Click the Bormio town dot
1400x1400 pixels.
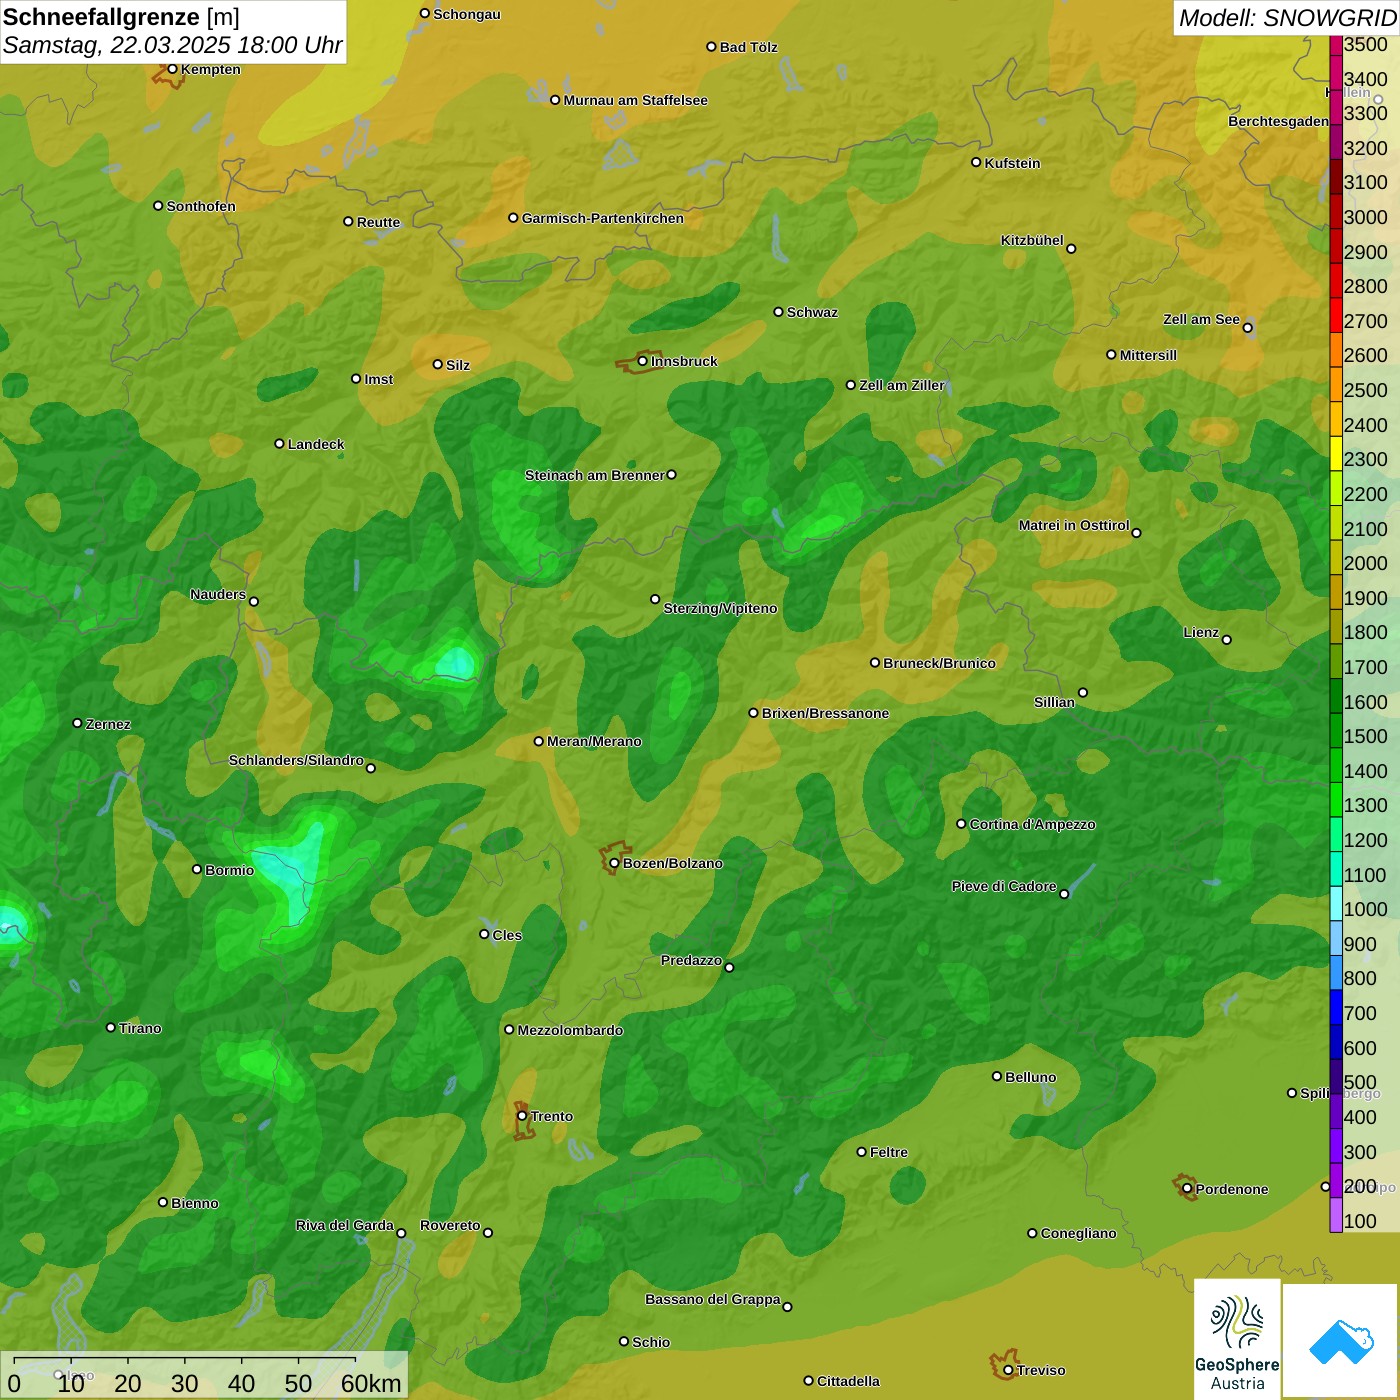coord(197,869)
